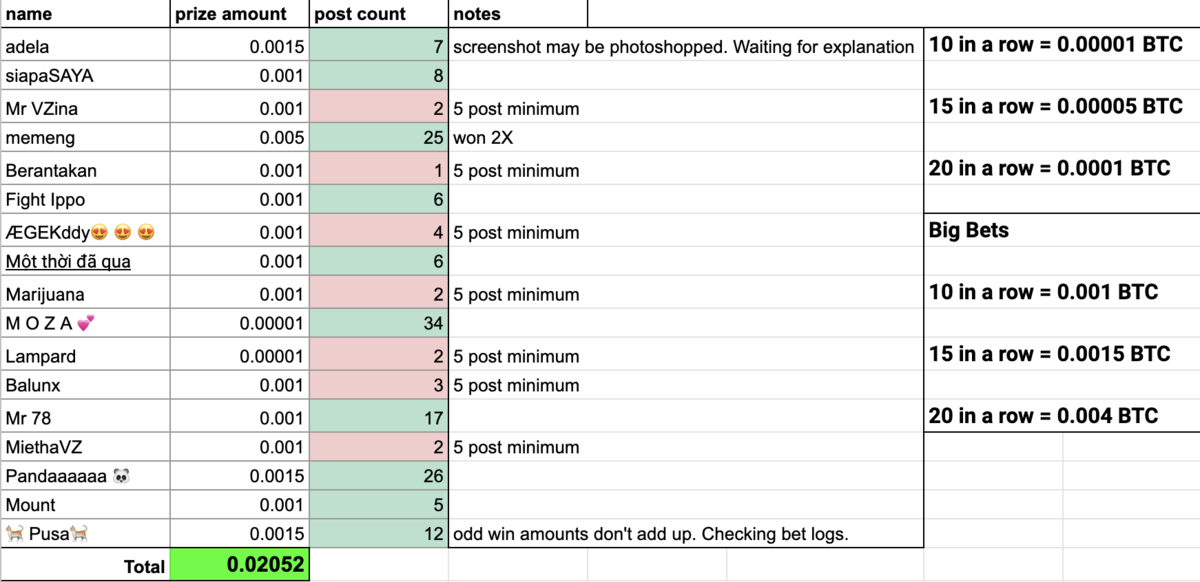Select the "prize amount" header cell

pos(240,14)
